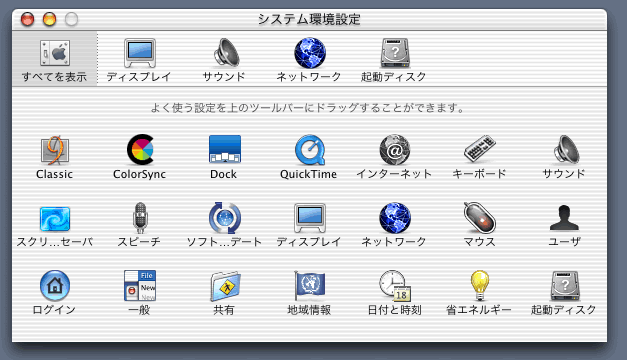Open 起動ディスク in the top toolbar

point(395,53)
